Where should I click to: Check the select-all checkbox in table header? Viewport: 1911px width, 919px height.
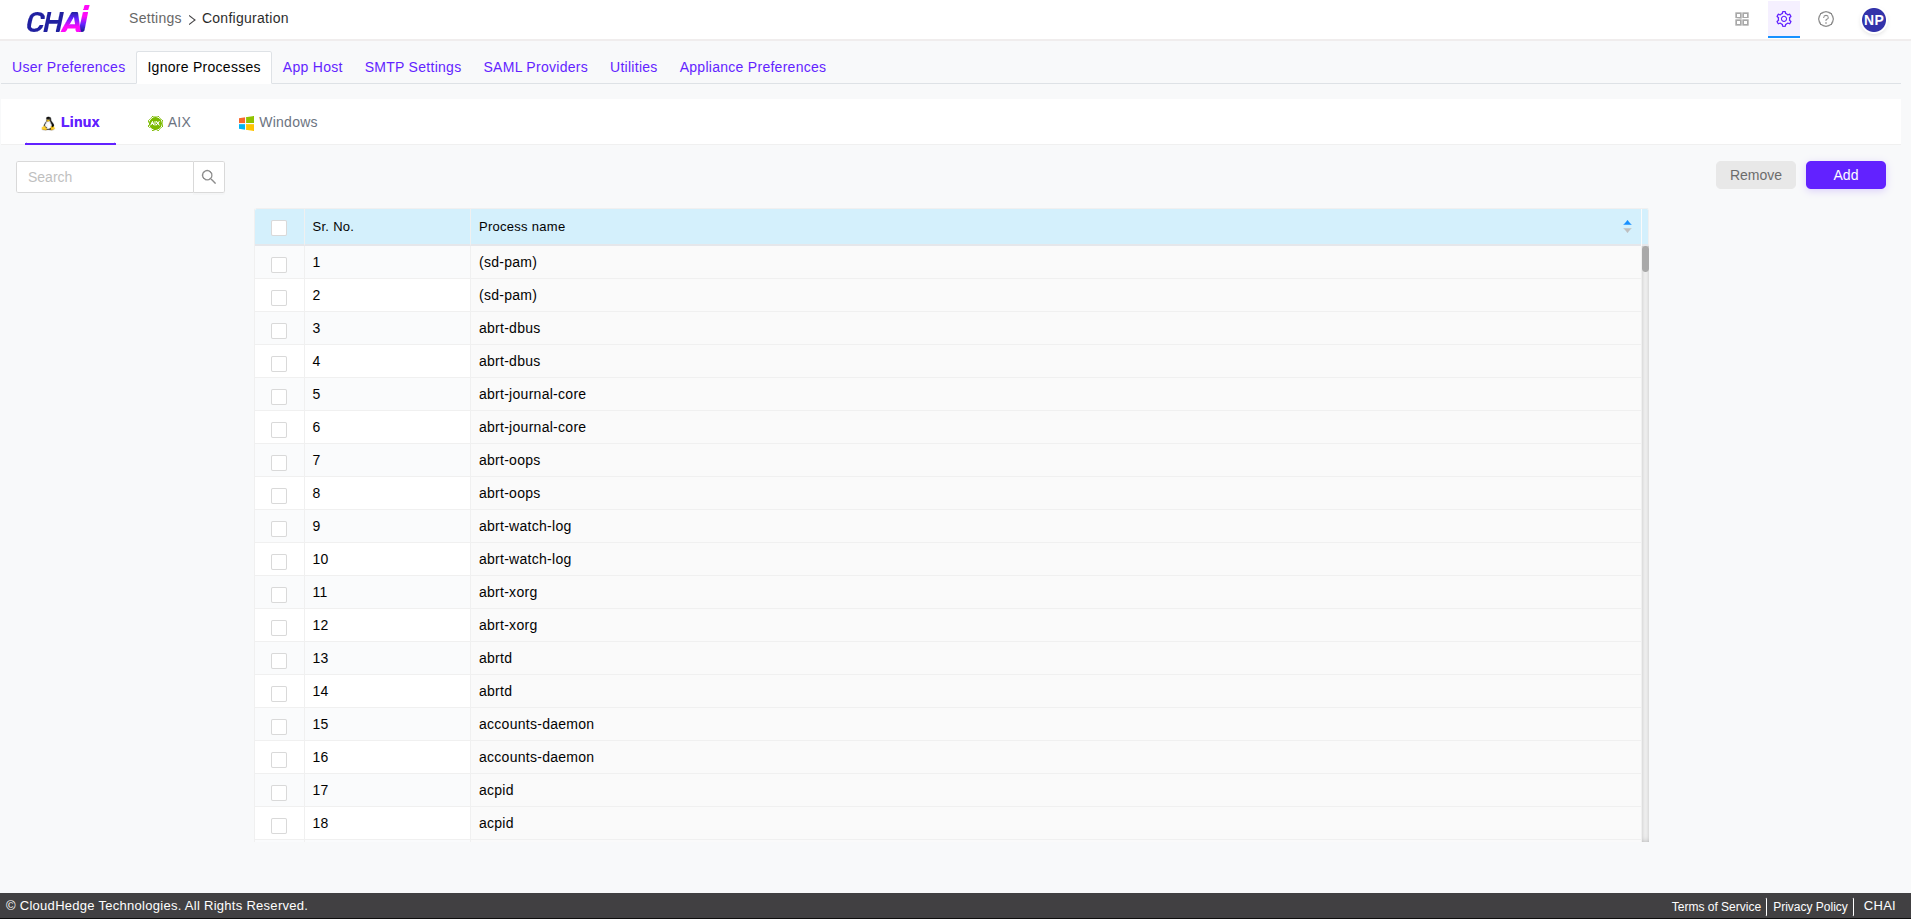280,227
